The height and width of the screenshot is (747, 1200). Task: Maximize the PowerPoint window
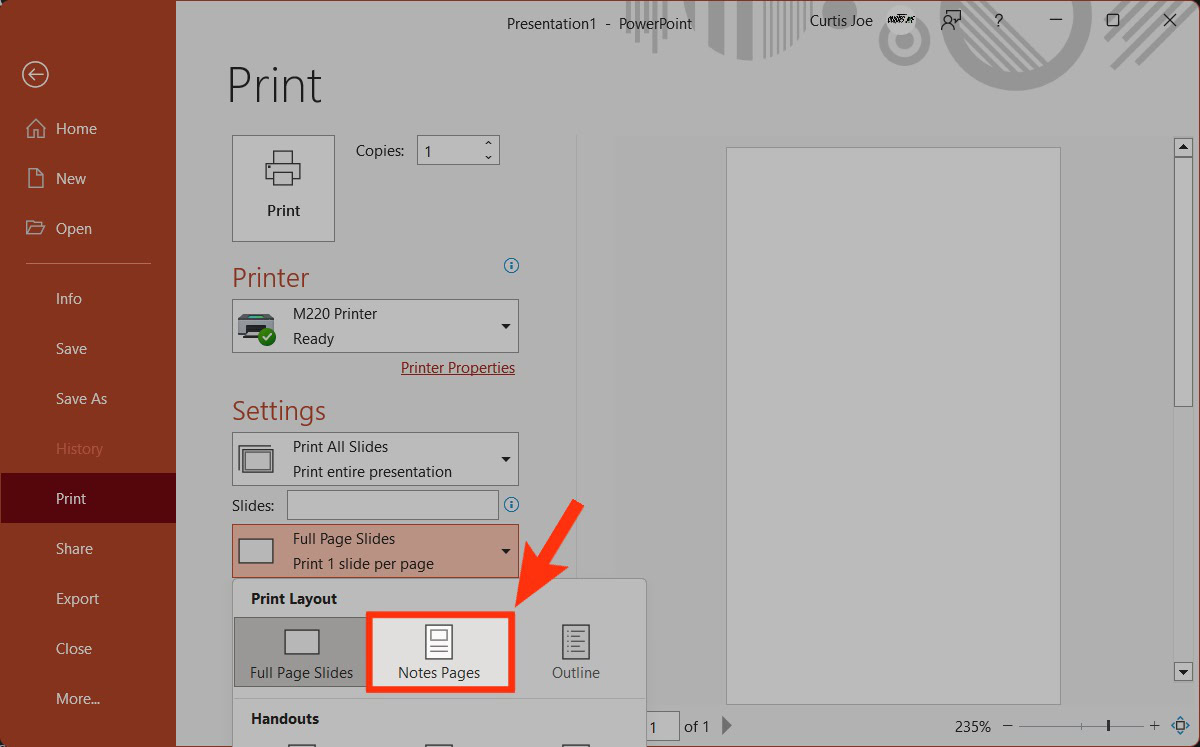[x=1113, y=21]
